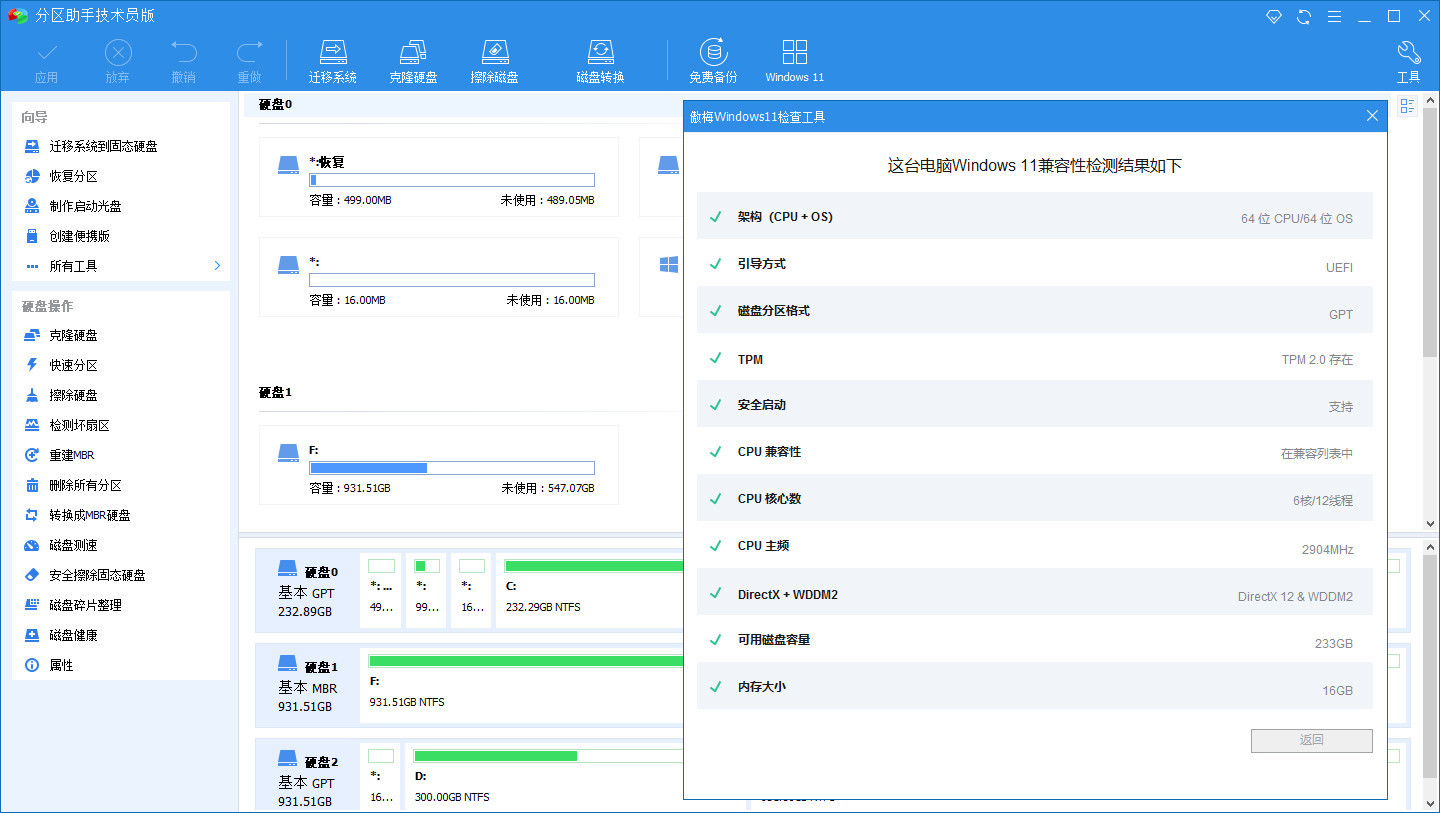This screenshot has height=813, width=1440.
Task: Open the Disk Convert (磁盘转换) tool
Action: [x=601, y=58]
